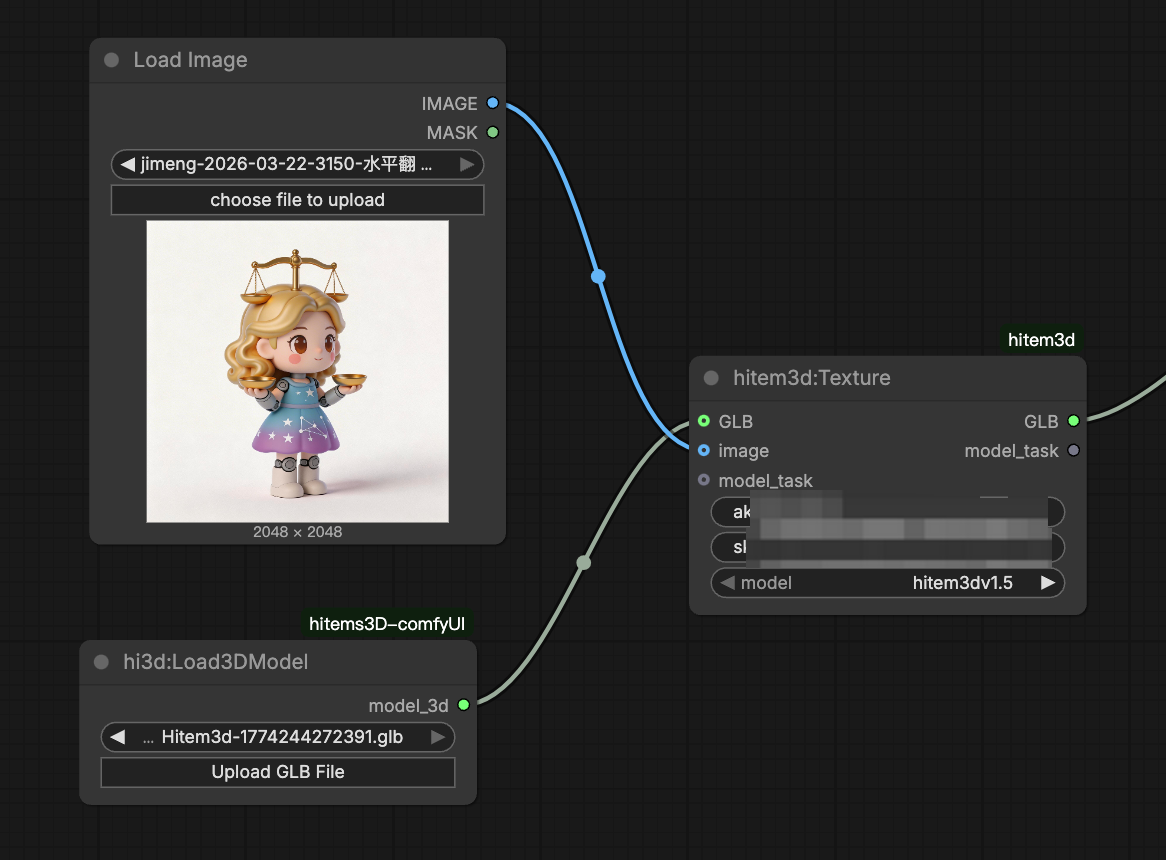The height and width of the screenshot is (860, 1166).
Task: Click the Upload GLB File button
Action: pyautogui.click(x=278, y=772)
